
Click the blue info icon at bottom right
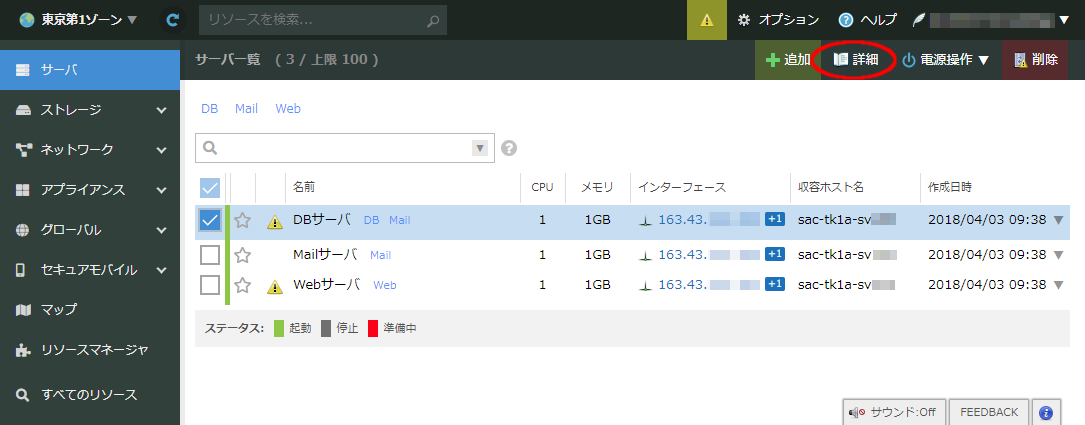[x=1045, y=412]
